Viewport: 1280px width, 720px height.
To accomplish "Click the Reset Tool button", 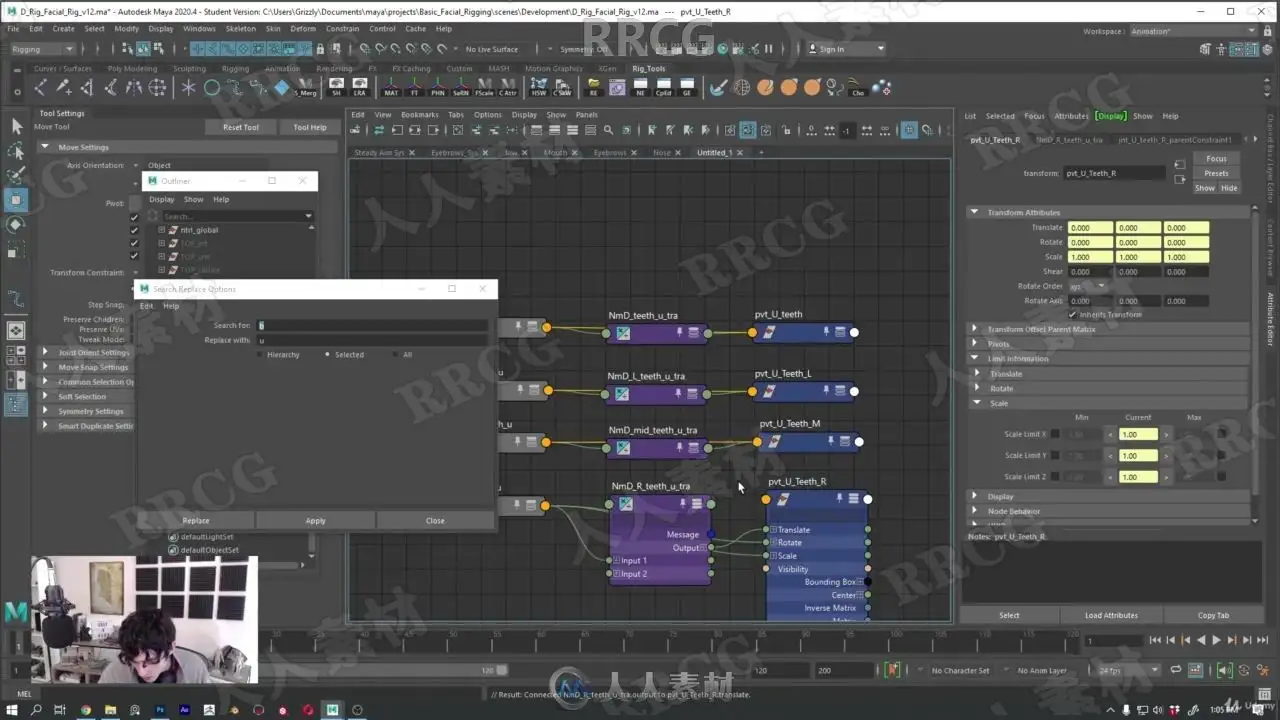I will click(241, 128).
